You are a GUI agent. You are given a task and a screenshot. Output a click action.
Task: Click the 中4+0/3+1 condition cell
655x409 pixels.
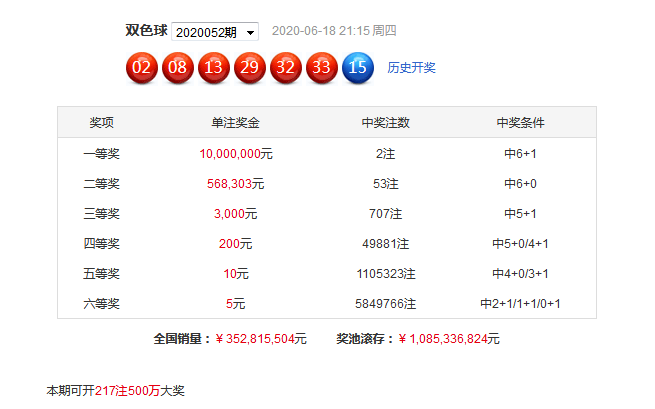[x=520, y=274]
